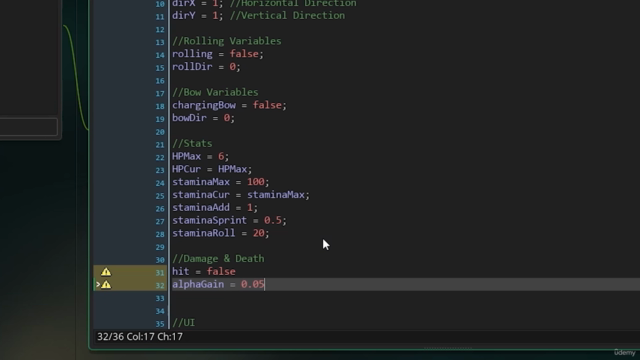This screenshot has width=640, height=360.
Task: Click the warning icon on line 31
Action: 106,272
